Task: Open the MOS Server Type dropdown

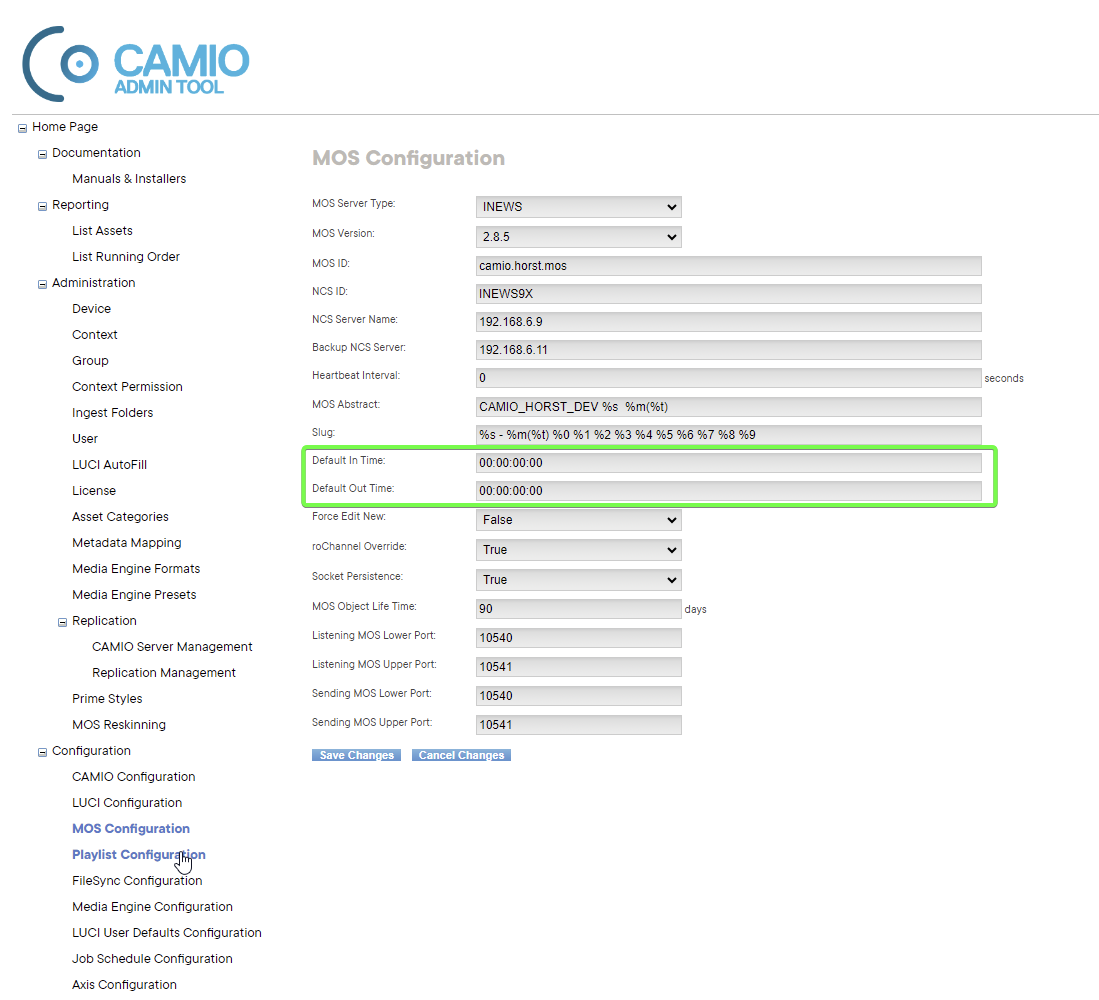Action: point(578,207)
